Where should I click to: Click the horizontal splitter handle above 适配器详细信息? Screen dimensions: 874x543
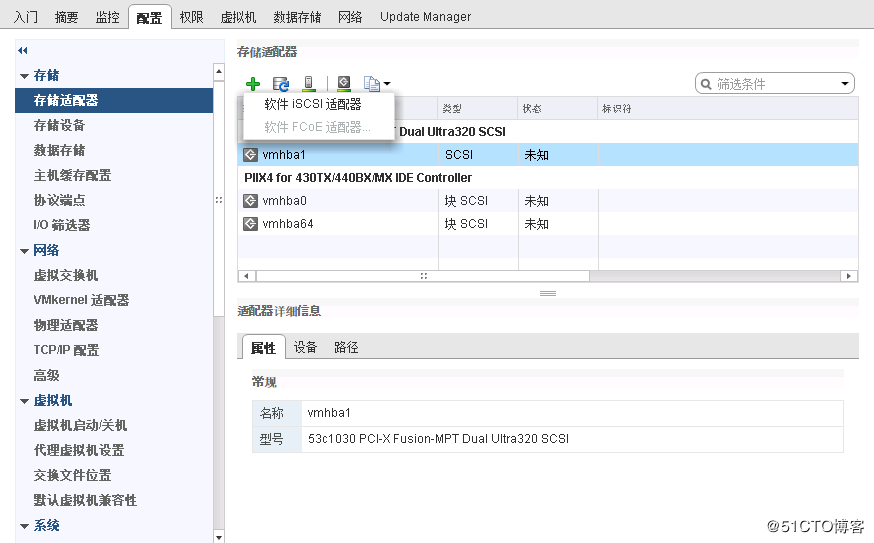pos(548,293)
